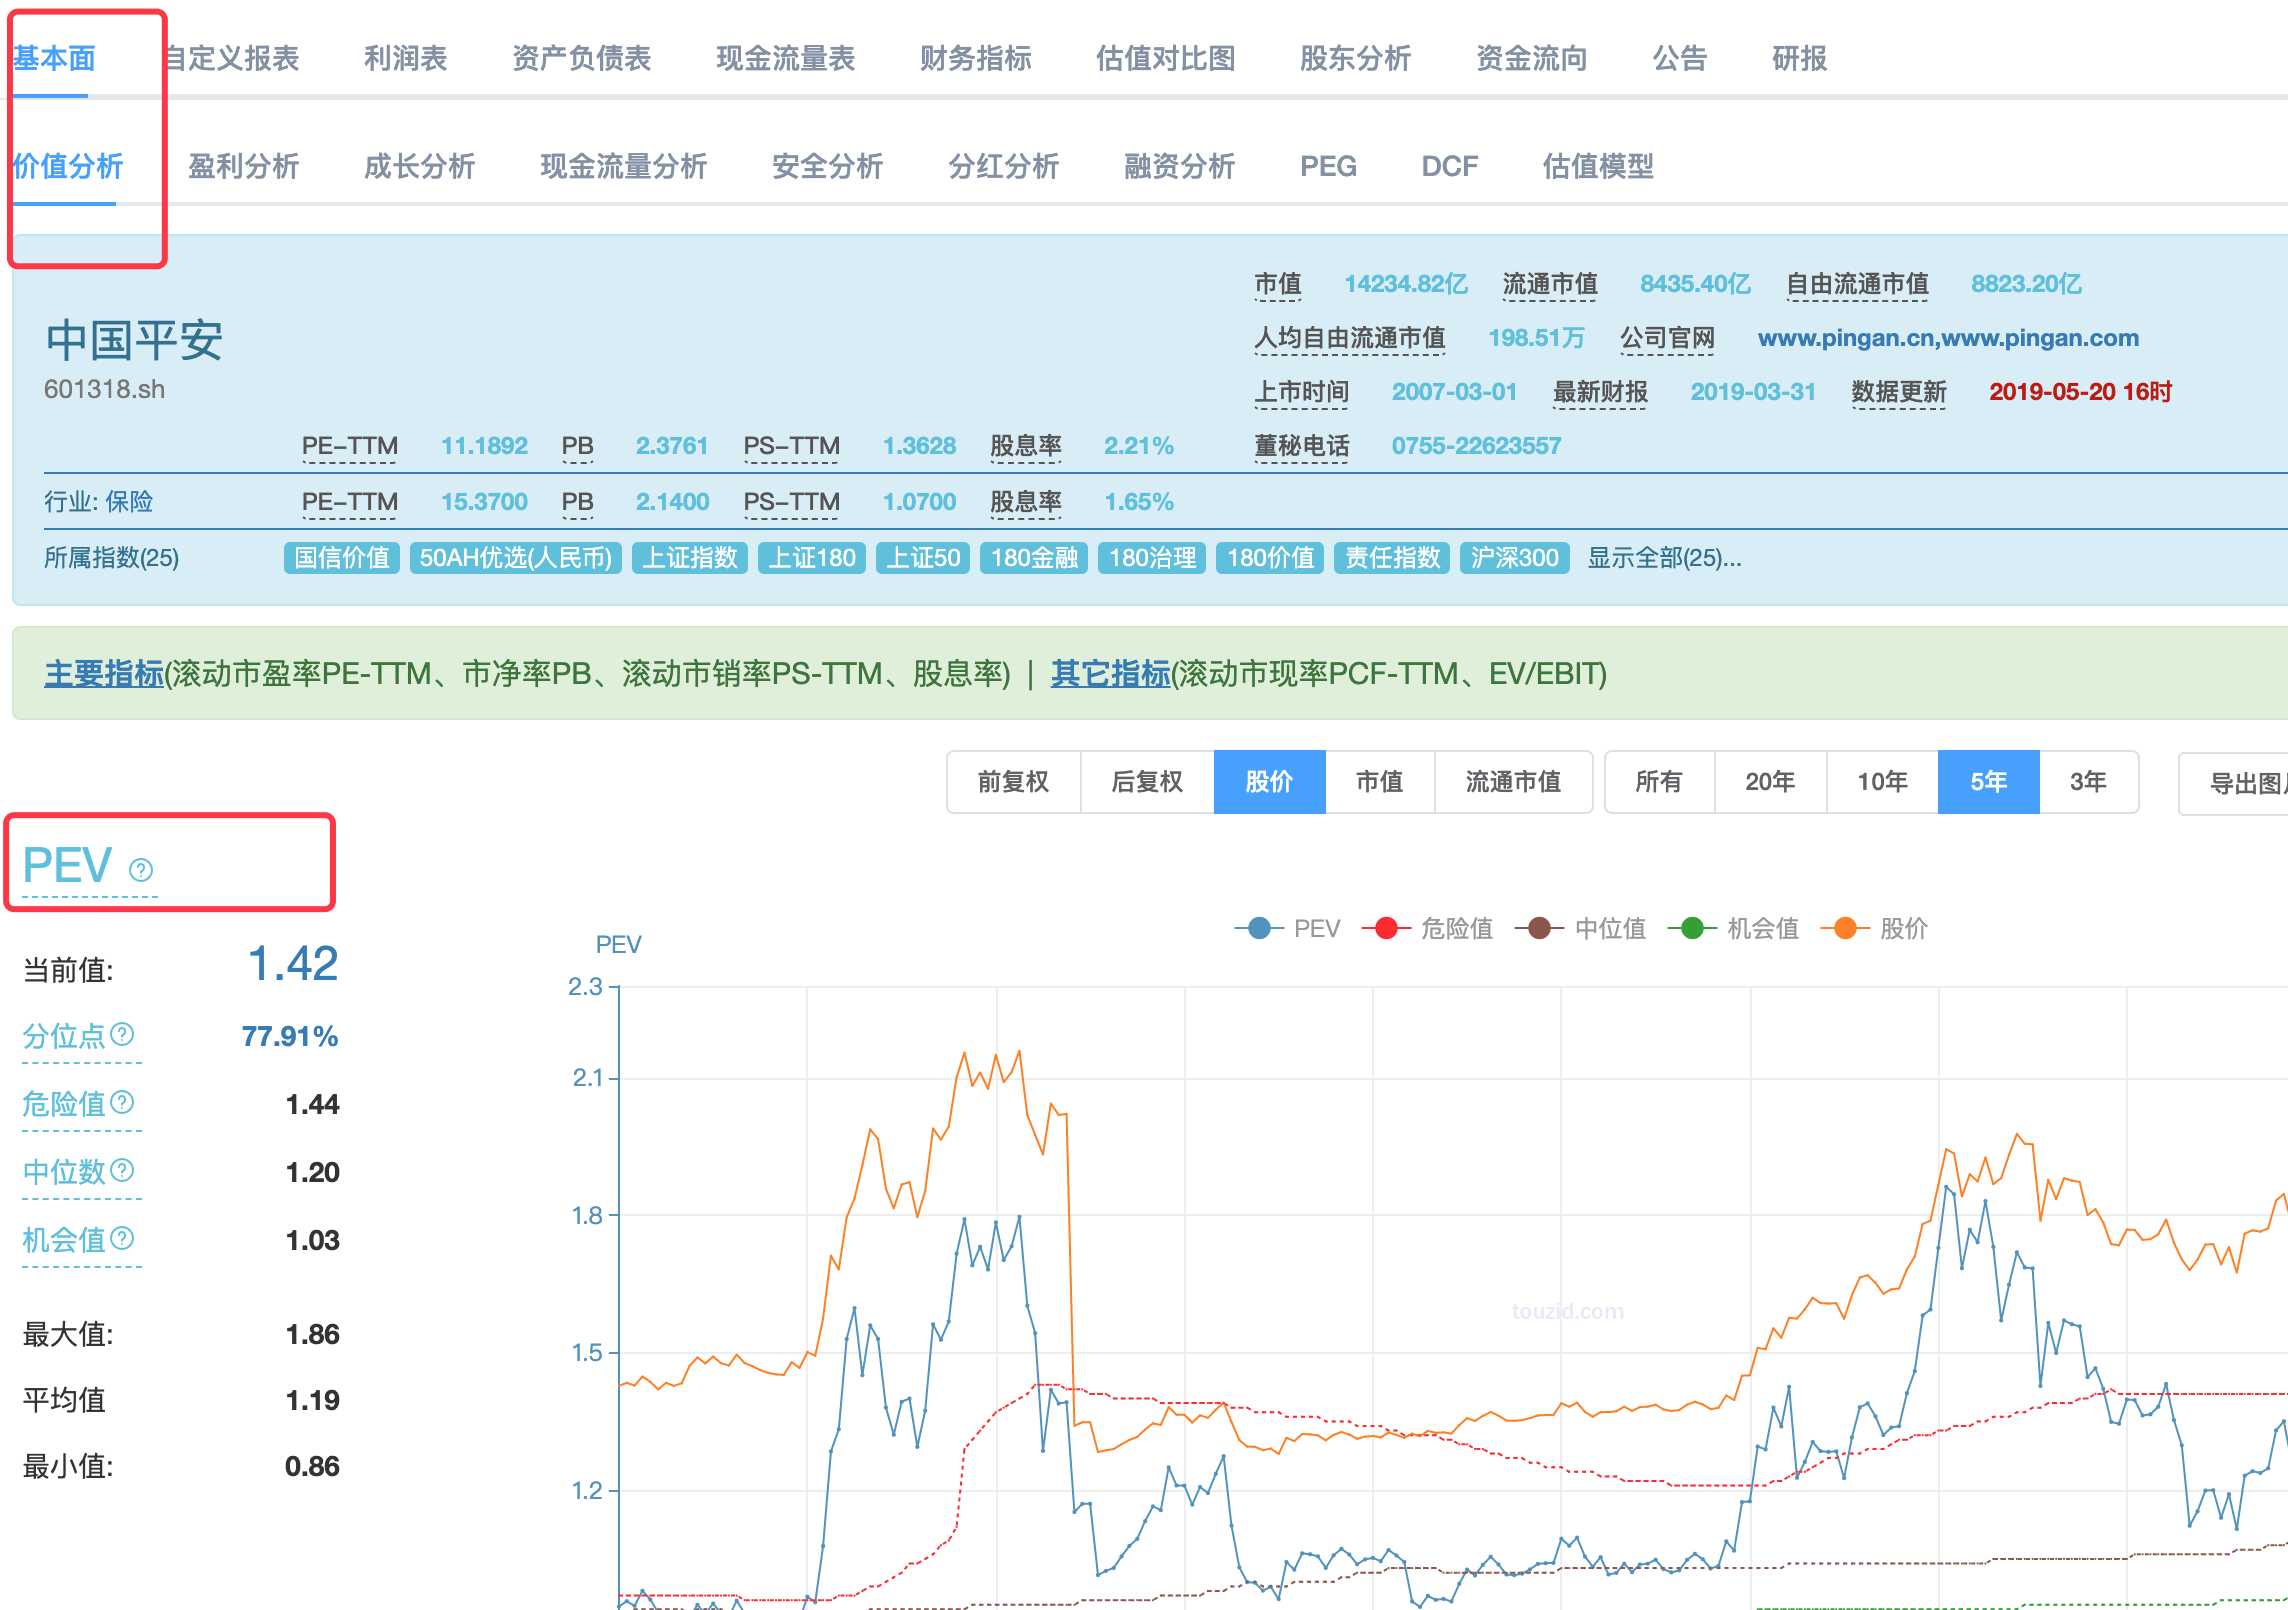2288x1610 pixels.
Task: Open the 现金流量表 tab
Action: point(785,58)
